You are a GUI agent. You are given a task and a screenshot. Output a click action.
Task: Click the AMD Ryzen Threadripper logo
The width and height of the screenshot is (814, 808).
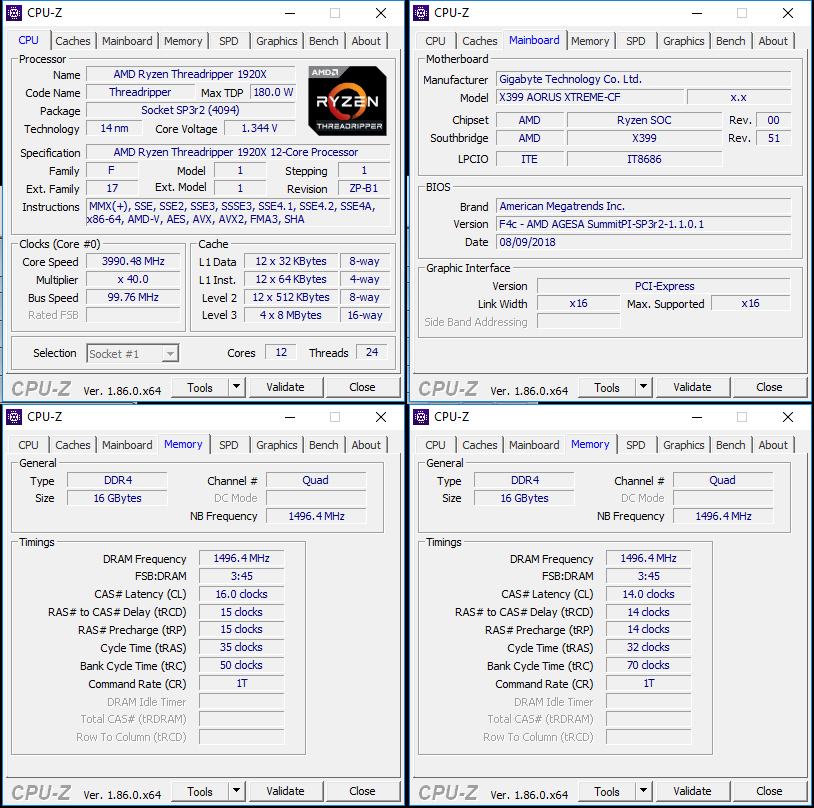pos(347,101)
